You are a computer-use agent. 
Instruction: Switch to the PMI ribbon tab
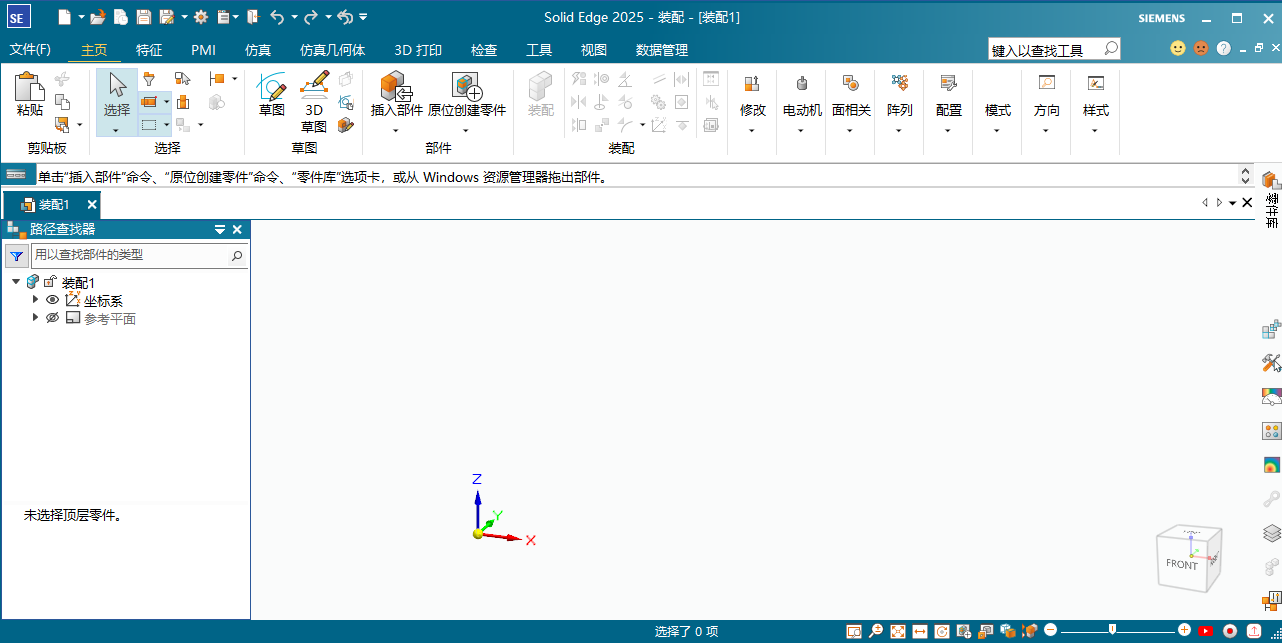pos(203,50)
